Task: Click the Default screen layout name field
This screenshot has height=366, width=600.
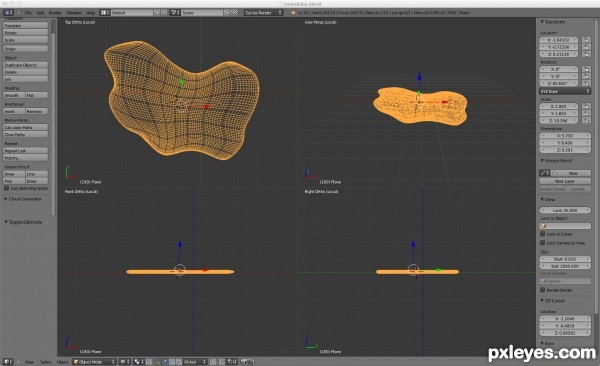Action: (x=132, y=13)
